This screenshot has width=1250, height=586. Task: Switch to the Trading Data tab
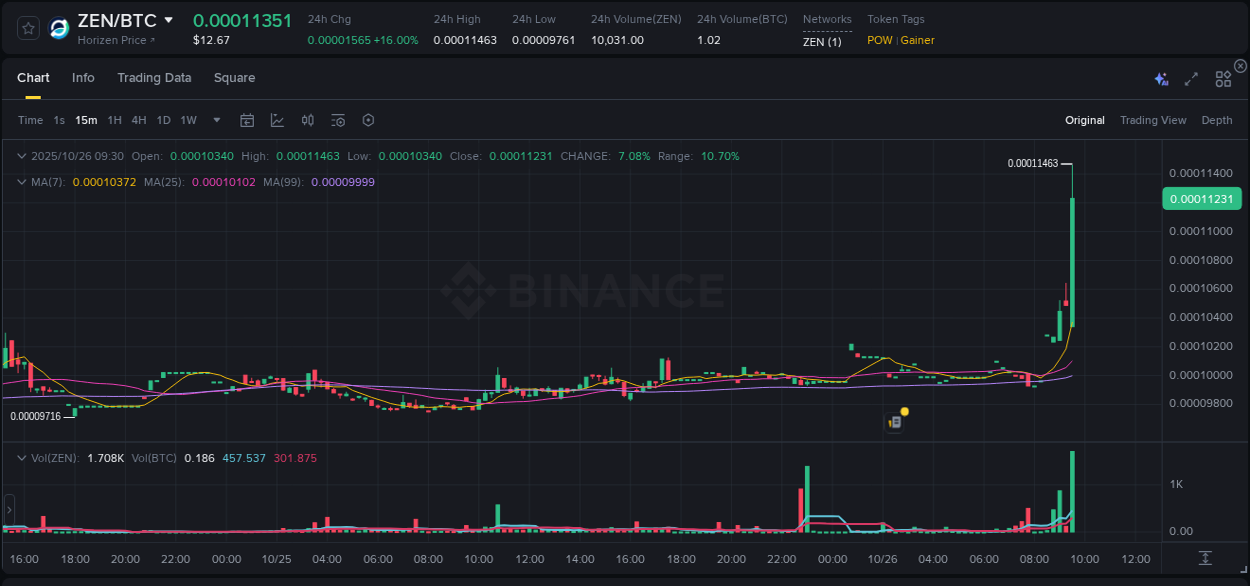point(154,77)
